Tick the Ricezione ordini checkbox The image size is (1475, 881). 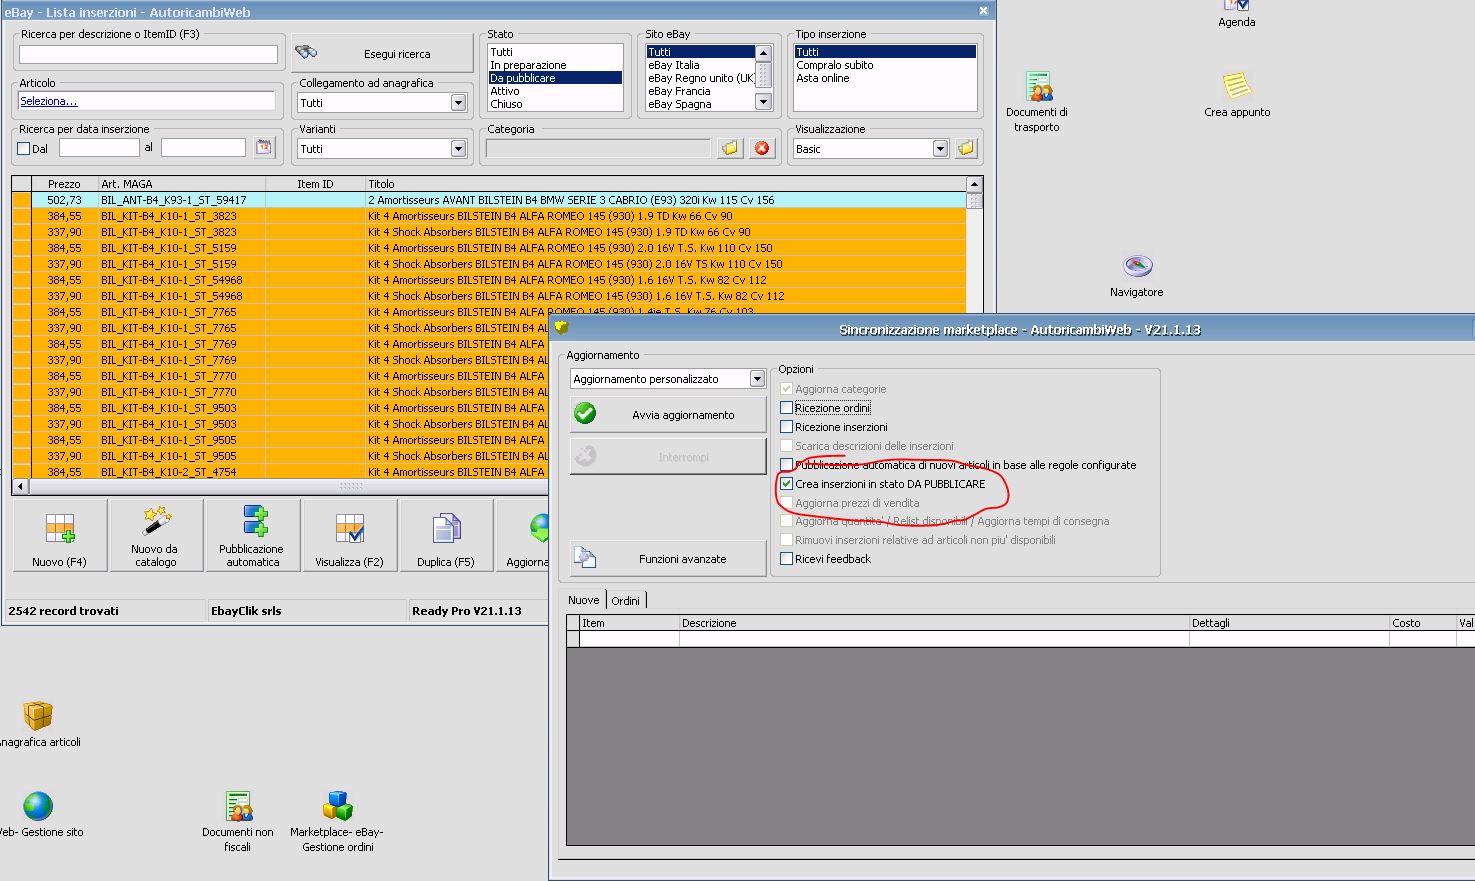tap(787, 408)
